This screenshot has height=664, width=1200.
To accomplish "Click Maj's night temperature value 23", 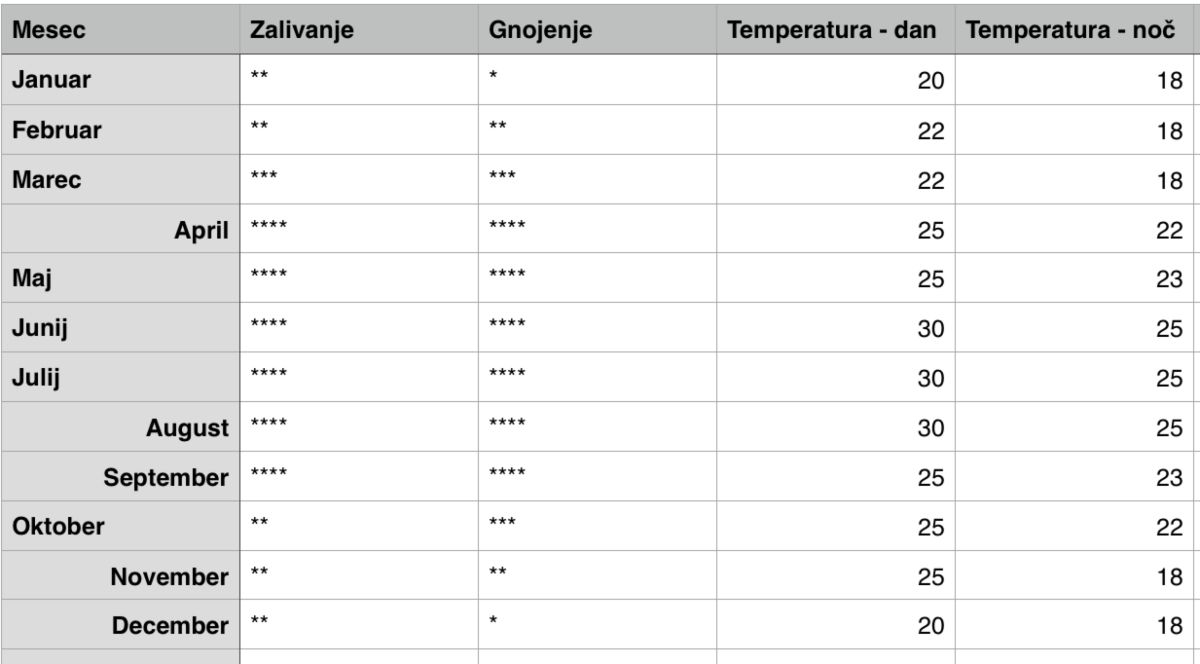I will (1169, 279).
